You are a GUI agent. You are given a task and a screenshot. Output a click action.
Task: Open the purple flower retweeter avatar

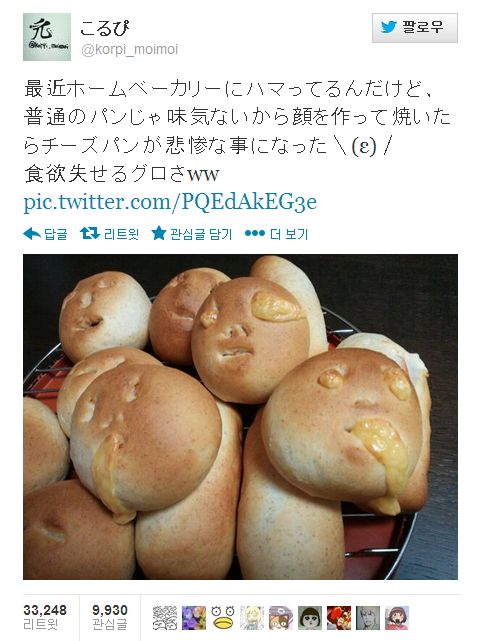coord(194,618)
